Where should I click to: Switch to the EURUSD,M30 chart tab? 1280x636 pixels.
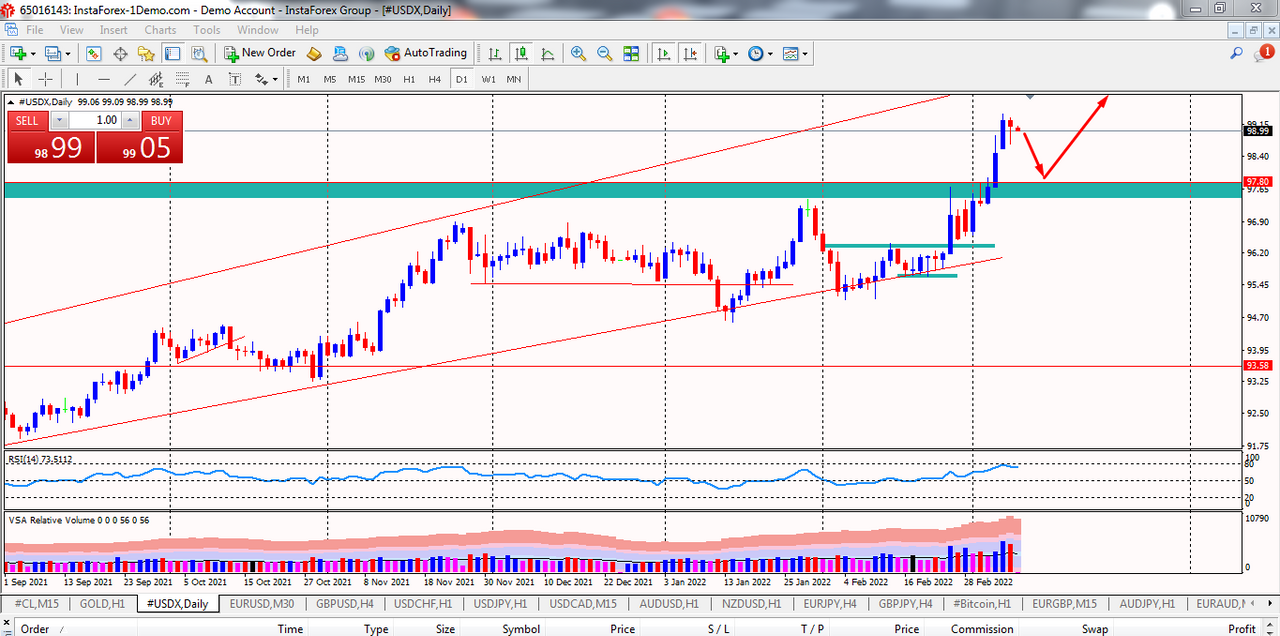(260, 604)
